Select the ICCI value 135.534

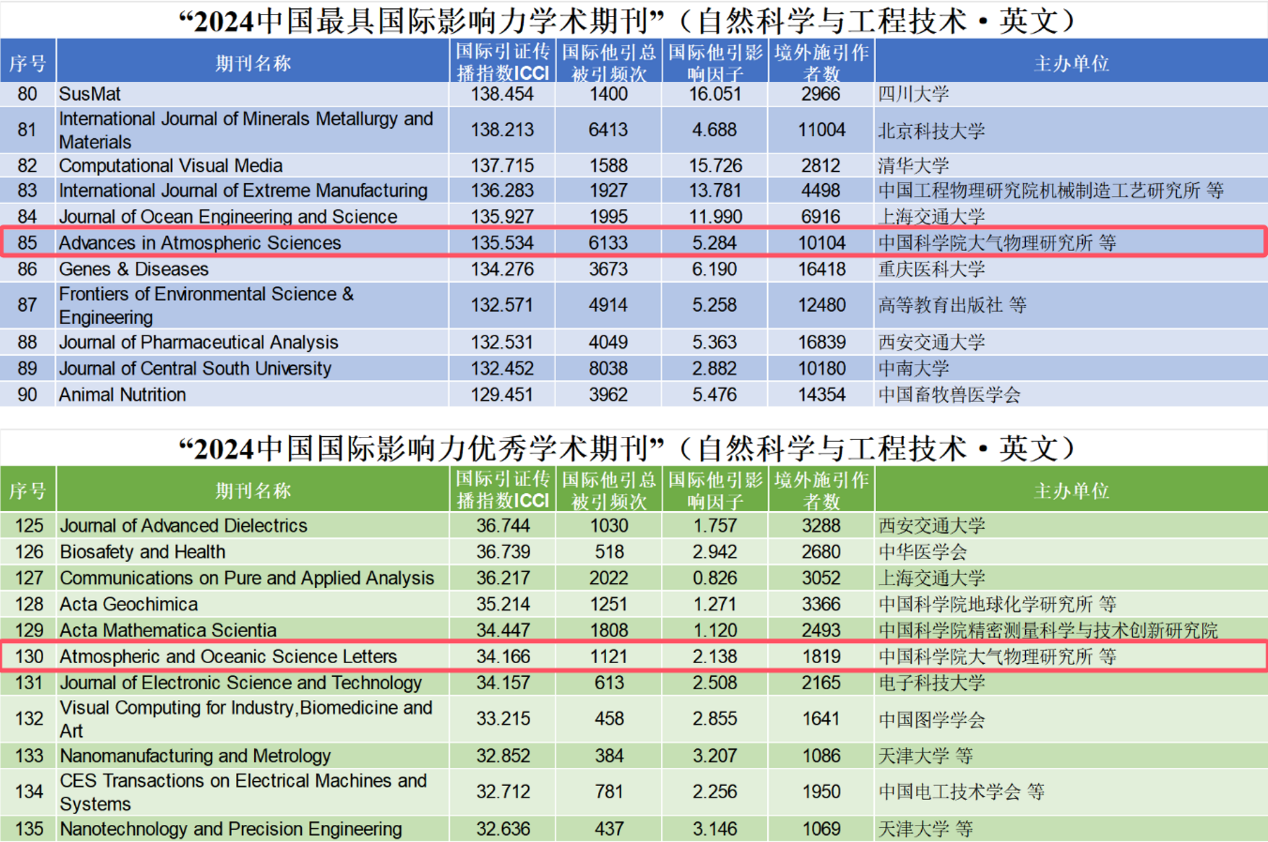click(x=503, y=243)
